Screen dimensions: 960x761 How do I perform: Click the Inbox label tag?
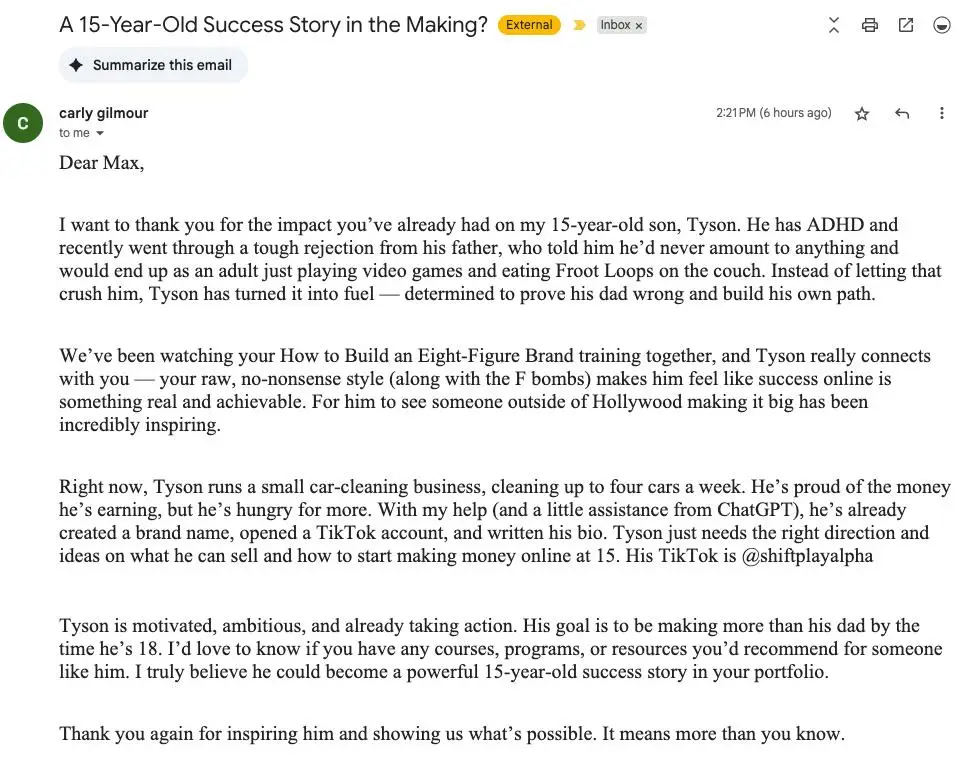(x=615, y=25)
